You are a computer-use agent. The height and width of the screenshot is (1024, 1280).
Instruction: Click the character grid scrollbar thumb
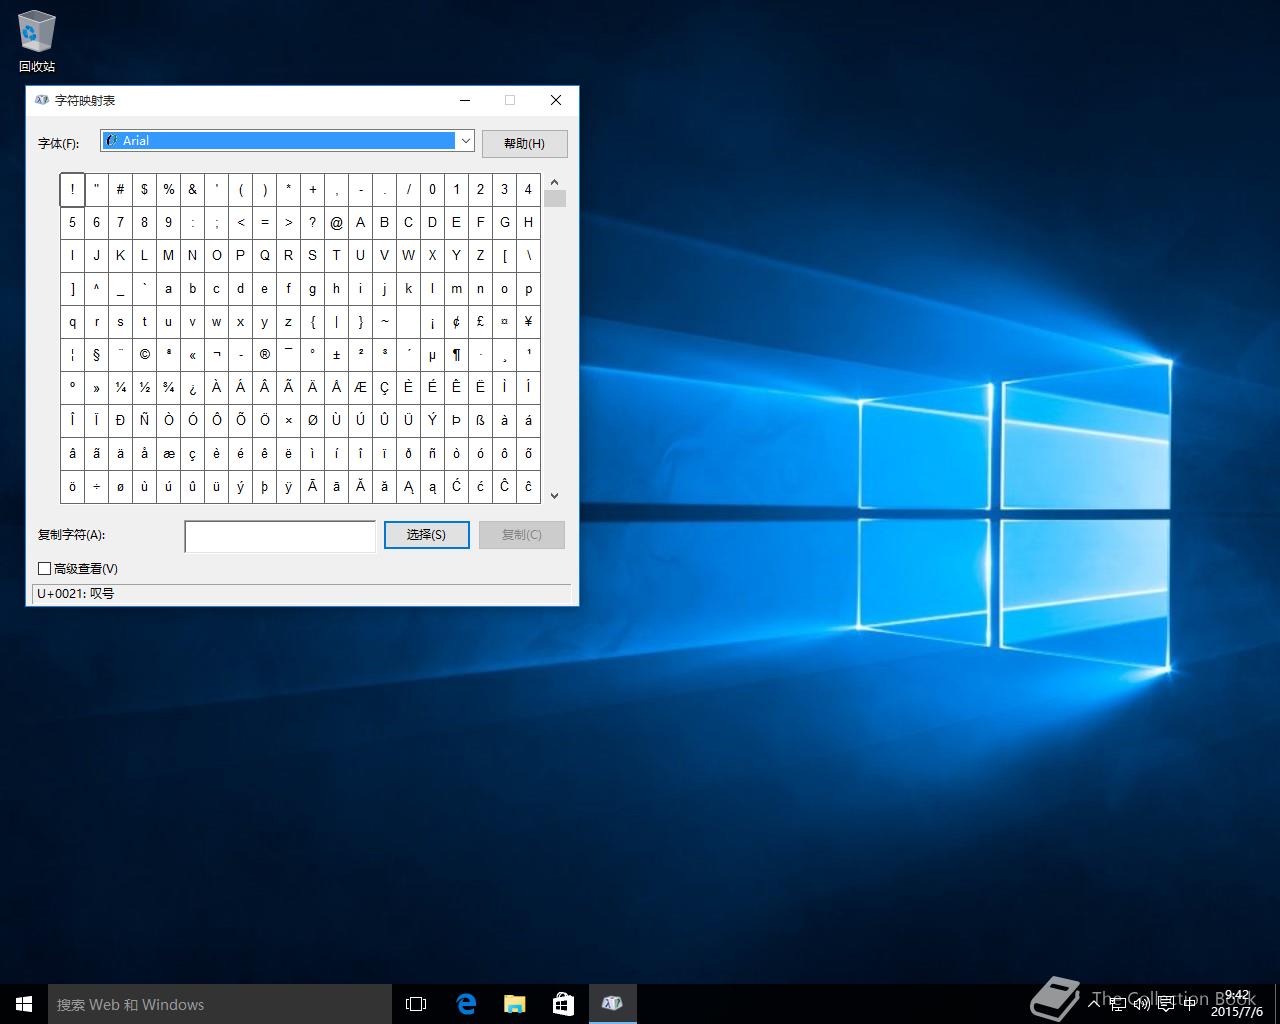tap(555, 198)
